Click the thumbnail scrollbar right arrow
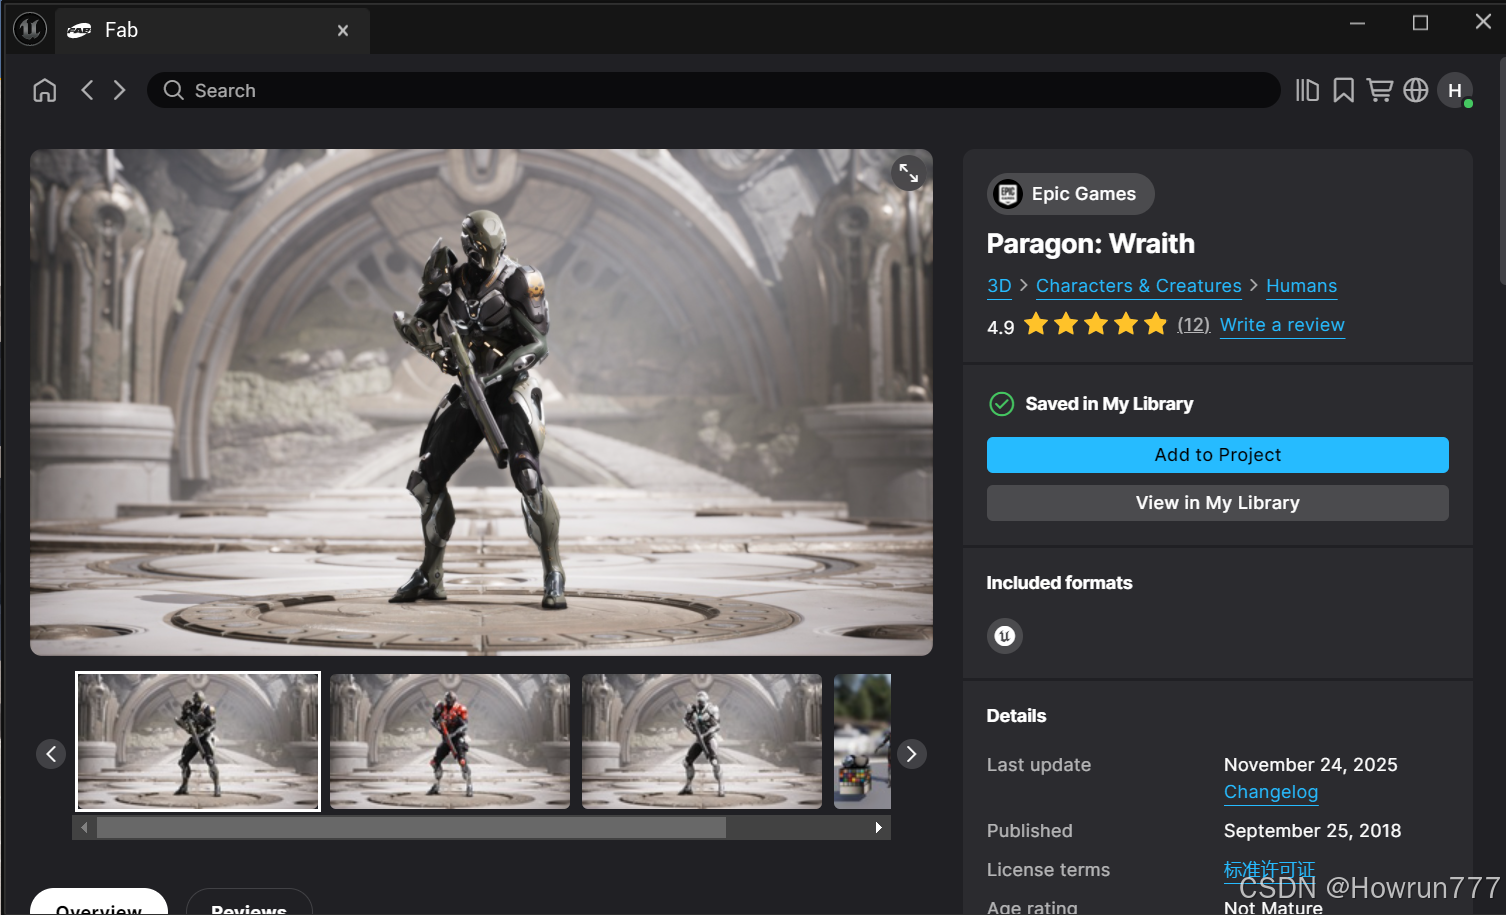The height and width of the screenshot is (915, 1506). (878, 828)
